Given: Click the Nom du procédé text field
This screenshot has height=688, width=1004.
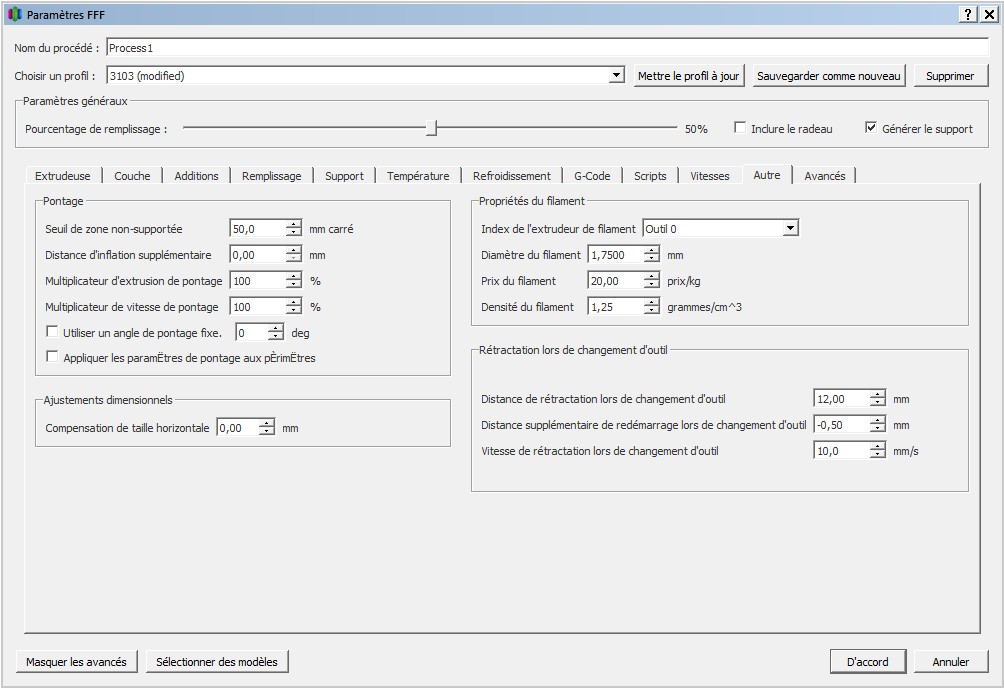Looking at the screenshot, I should pyautogui.click(x=546, y=47).
